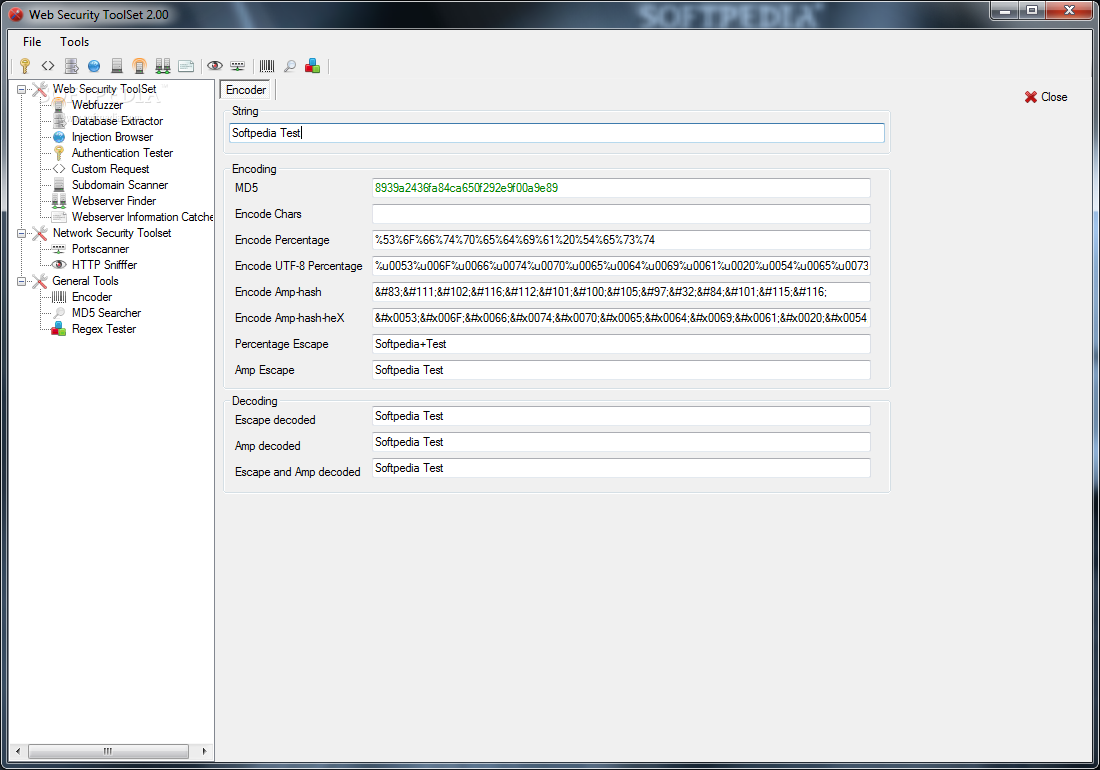
Task: Click the Encode Amp-hash output field
Action: (x=621, y=292)
